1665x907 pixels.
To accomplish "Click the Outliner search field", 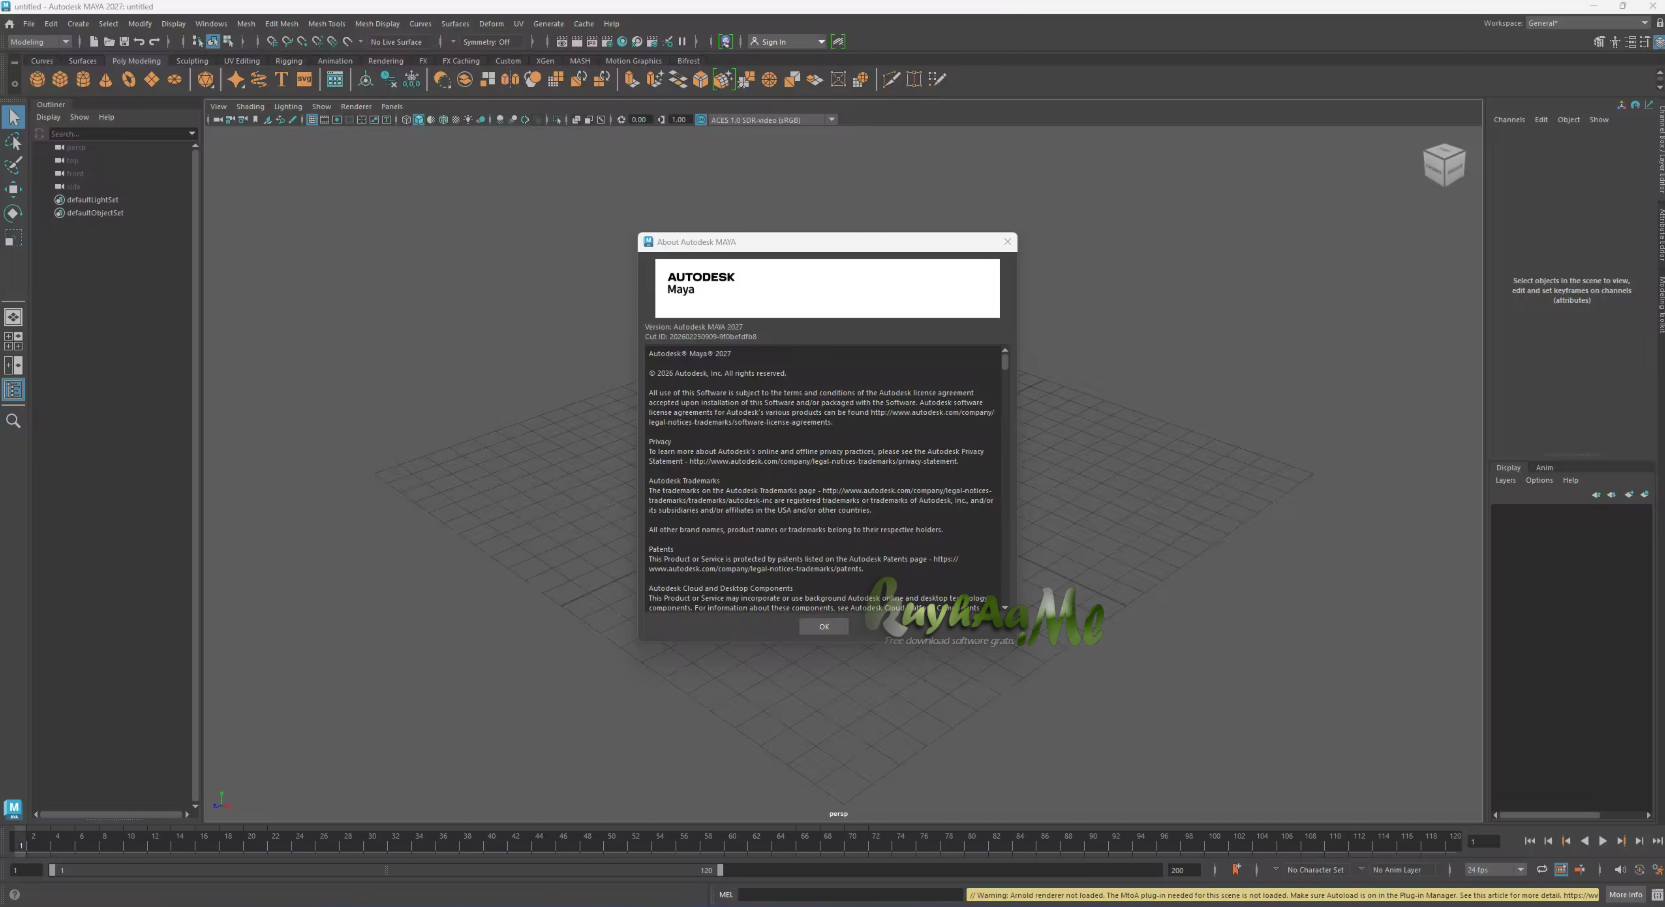I will point(117,134).
